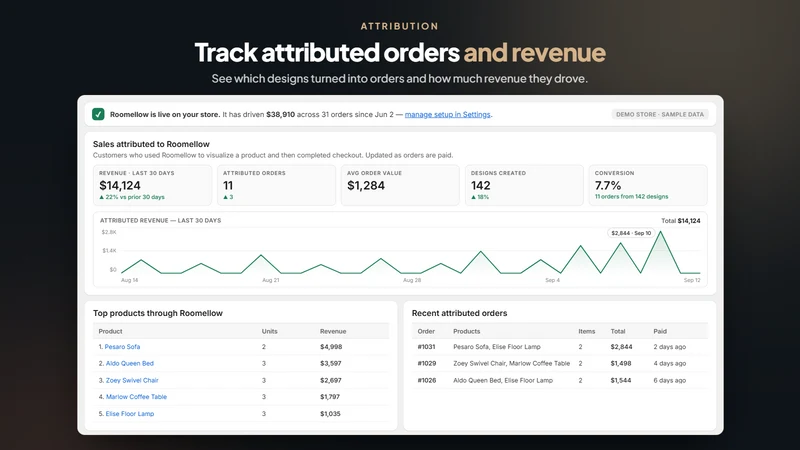
Task: Click the Top products through Roomellow heading
Action: (158, 313)
